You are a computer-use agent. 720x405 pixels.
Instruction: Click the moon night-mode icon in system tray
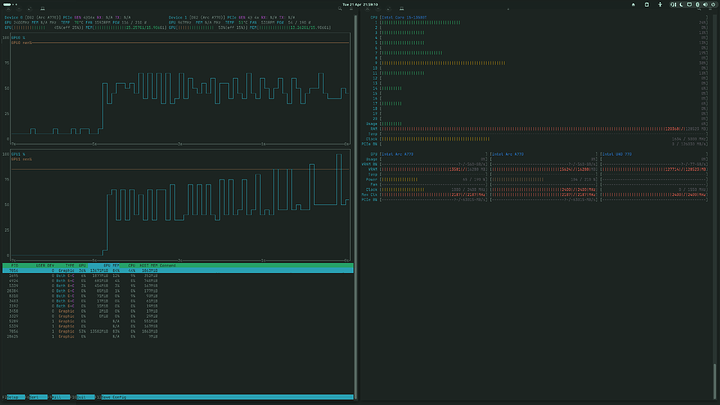[681, 5]
